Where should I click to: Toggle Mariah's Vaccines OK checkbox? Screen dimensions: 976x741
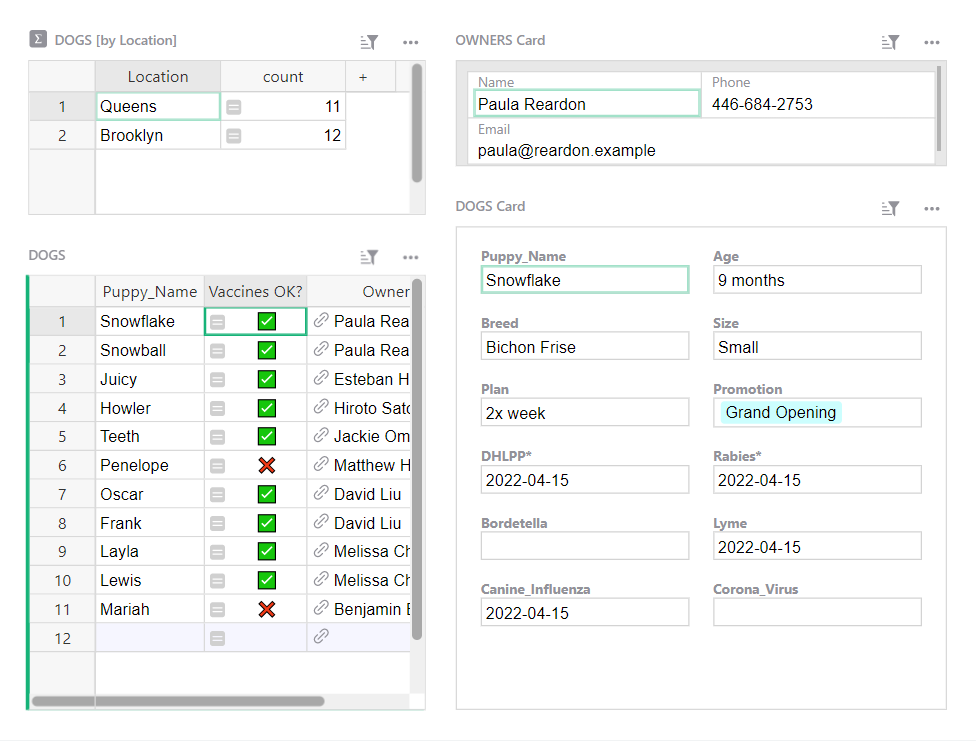tap(267, 609)
